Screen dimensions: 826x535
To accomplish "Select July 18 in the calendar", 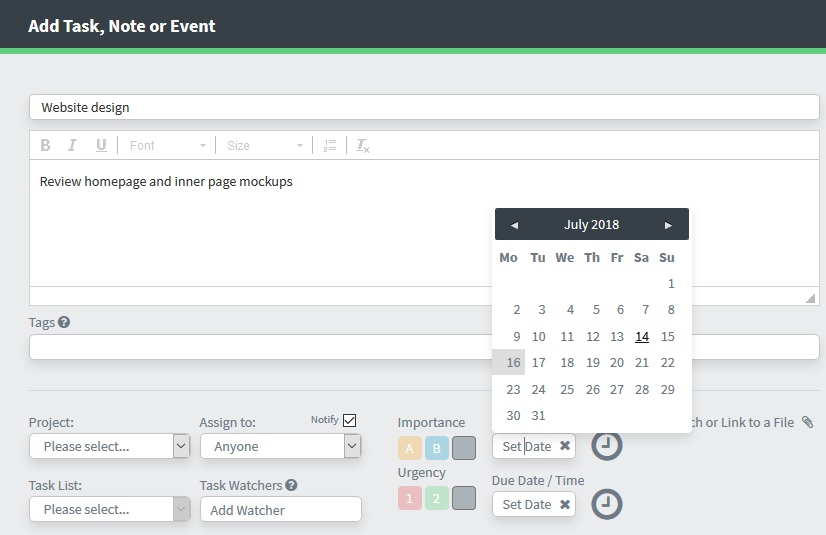I will (567, 362).
